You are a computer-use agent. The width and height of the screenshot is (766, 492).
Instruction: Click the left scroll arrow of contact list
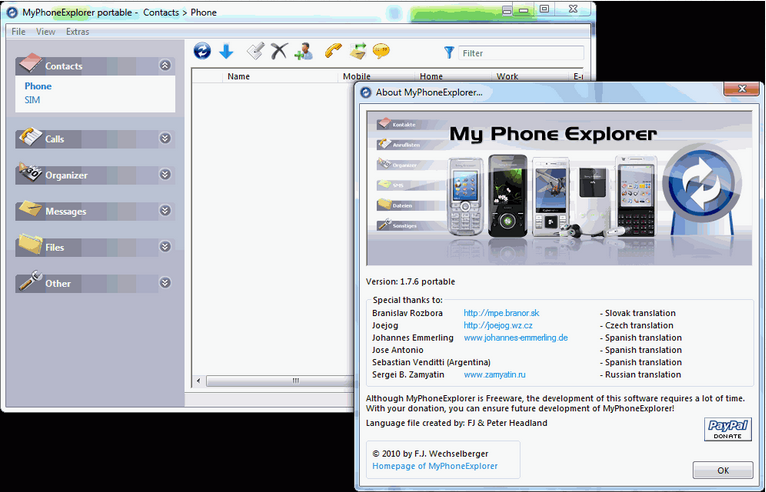(x=198, y=381)
